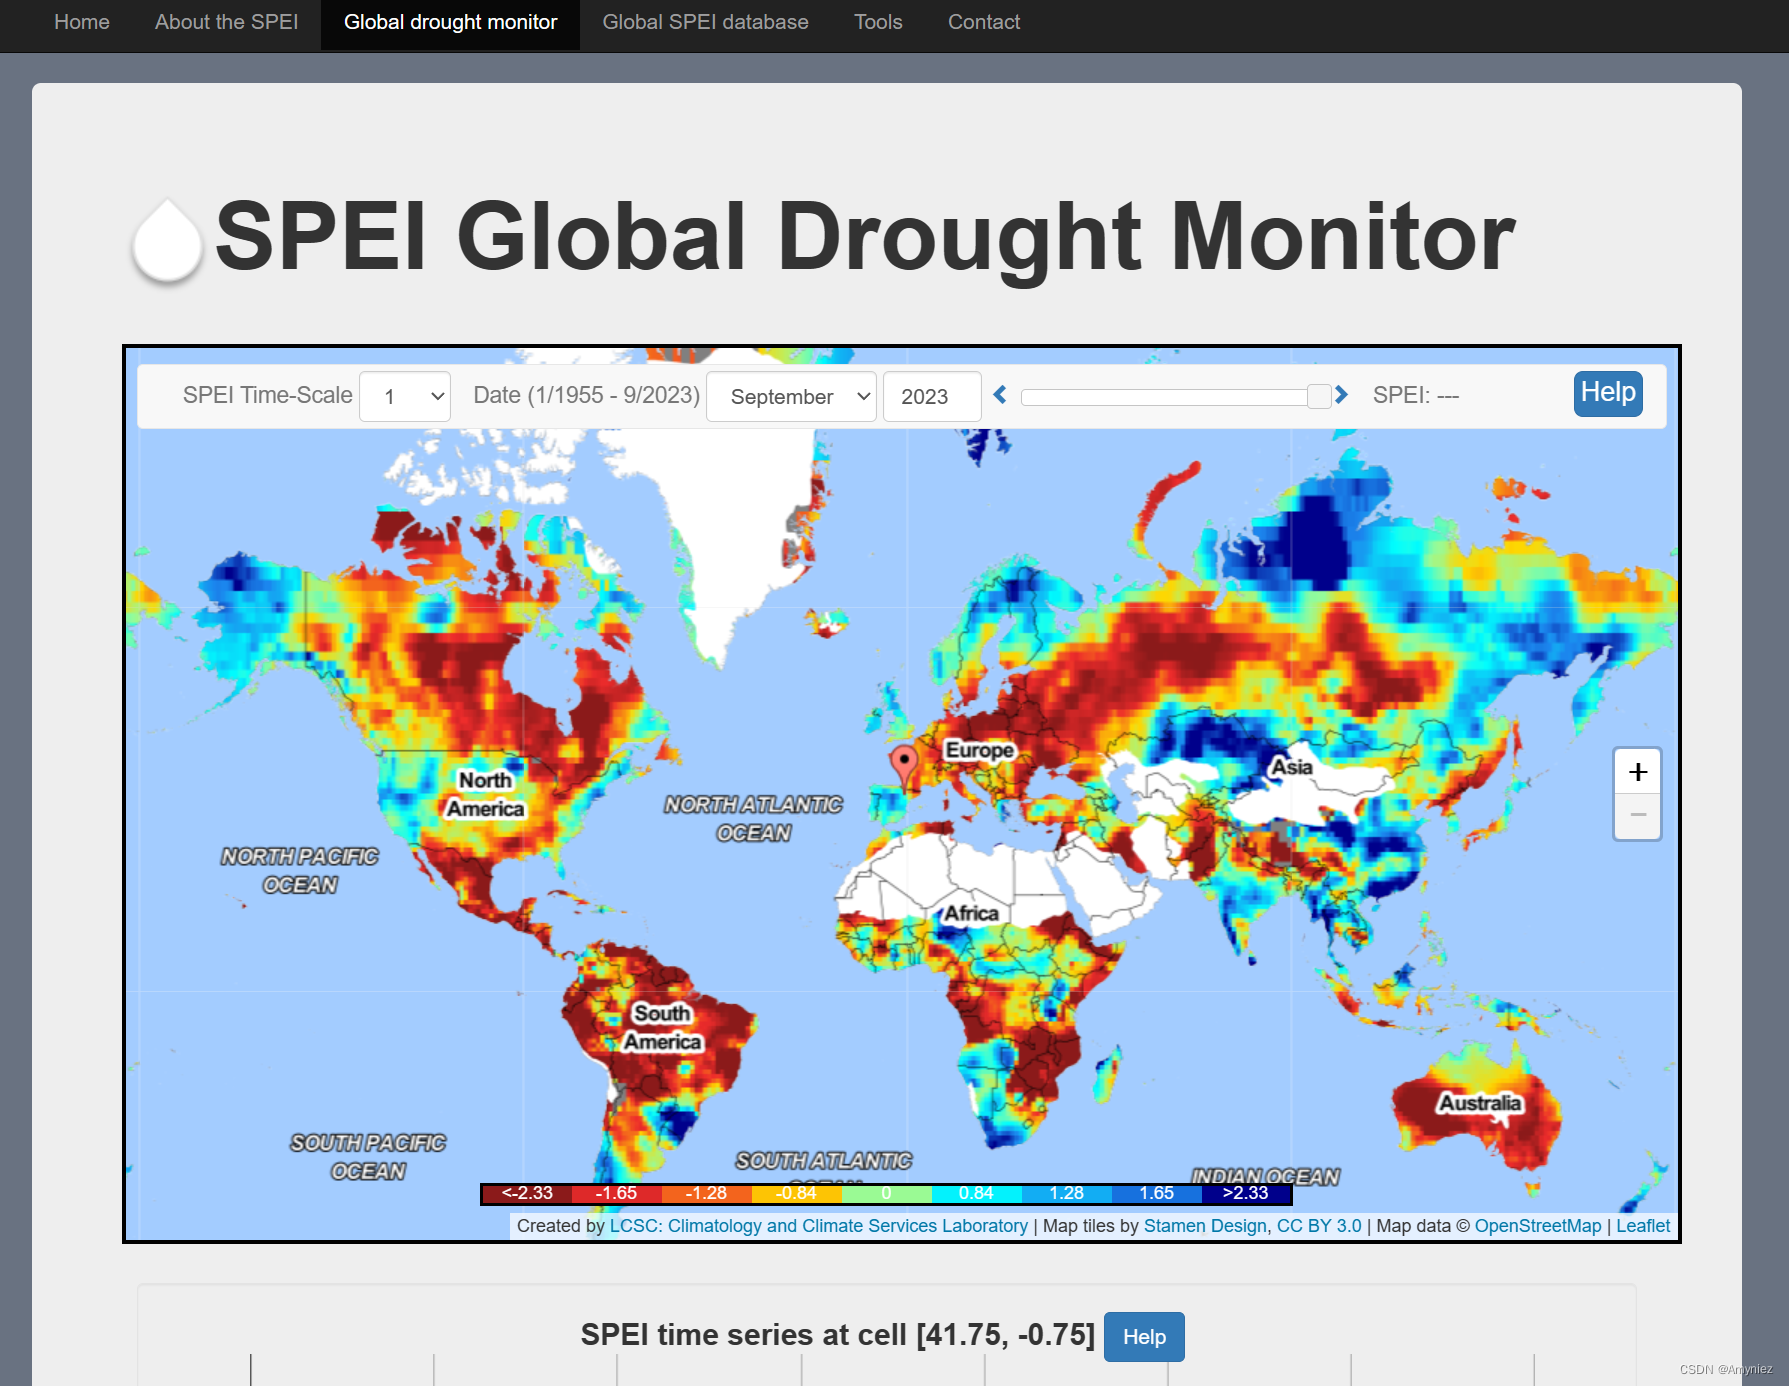Viewport: 1789px width, 1386px height.
Task: Open the Tools menu item
Action: click(877, 21)
